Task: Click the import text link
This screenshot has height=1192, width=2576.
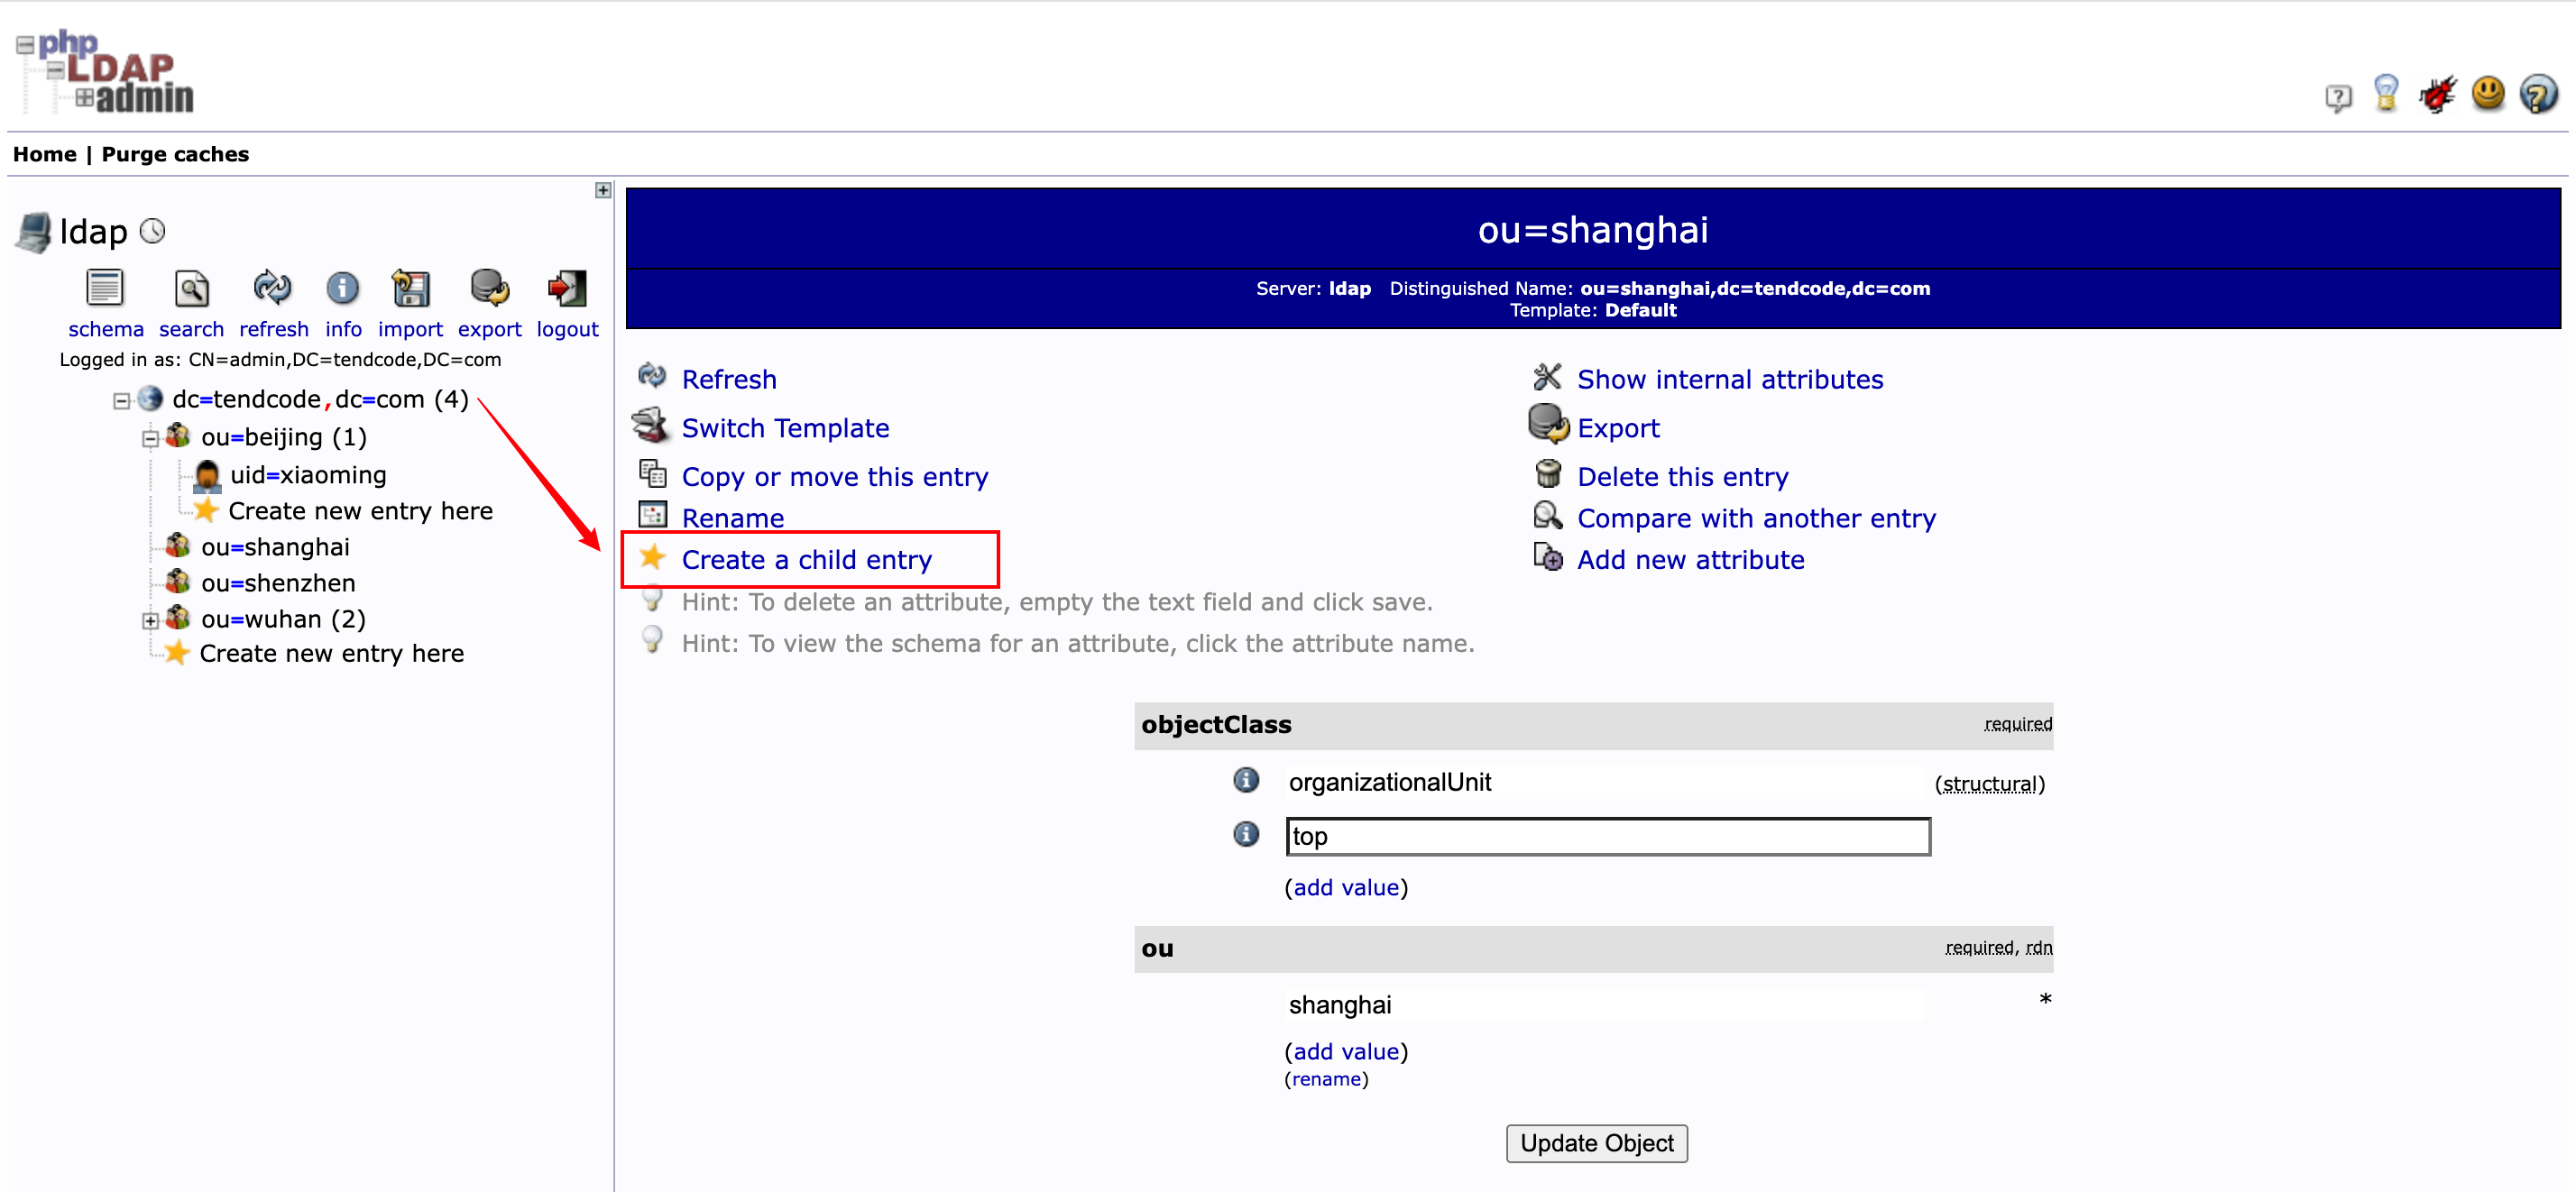Action: [x=410, y=329]
